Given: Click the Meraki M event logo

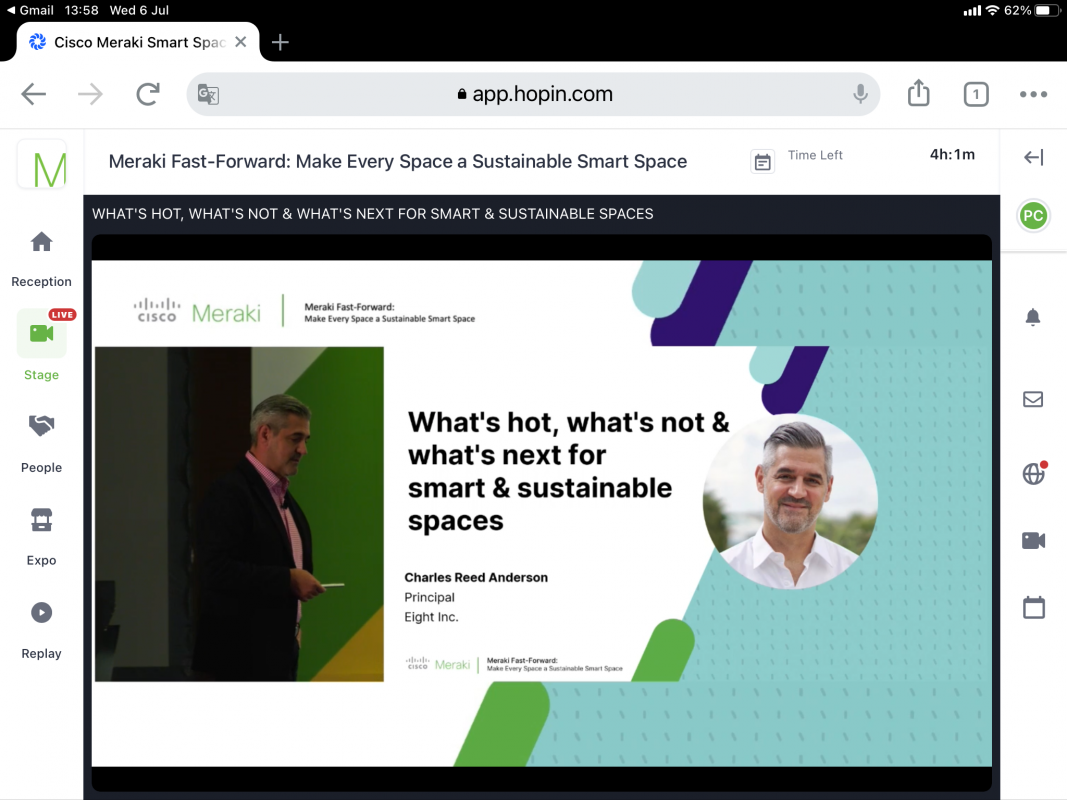Looking at the screenshot, I should pos(42,165).
